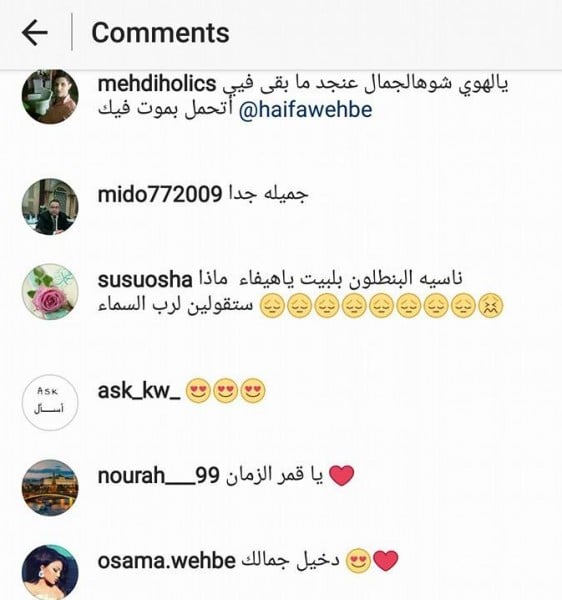Open ask_kw_ avatar with Ask logo

(x=50, y=403)
